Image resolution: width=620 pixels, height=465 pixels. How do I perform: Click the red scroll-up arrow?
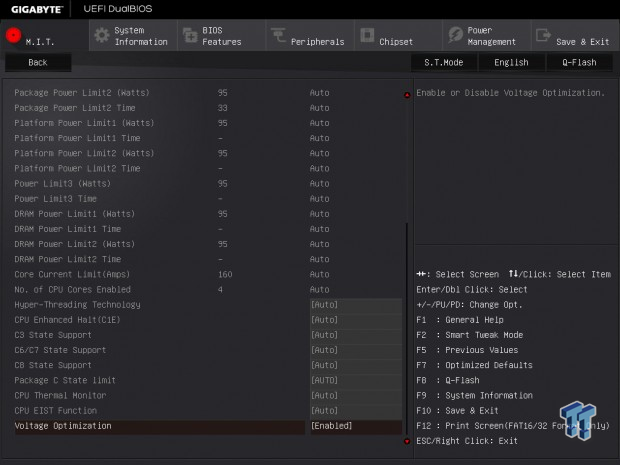[407, 95]
